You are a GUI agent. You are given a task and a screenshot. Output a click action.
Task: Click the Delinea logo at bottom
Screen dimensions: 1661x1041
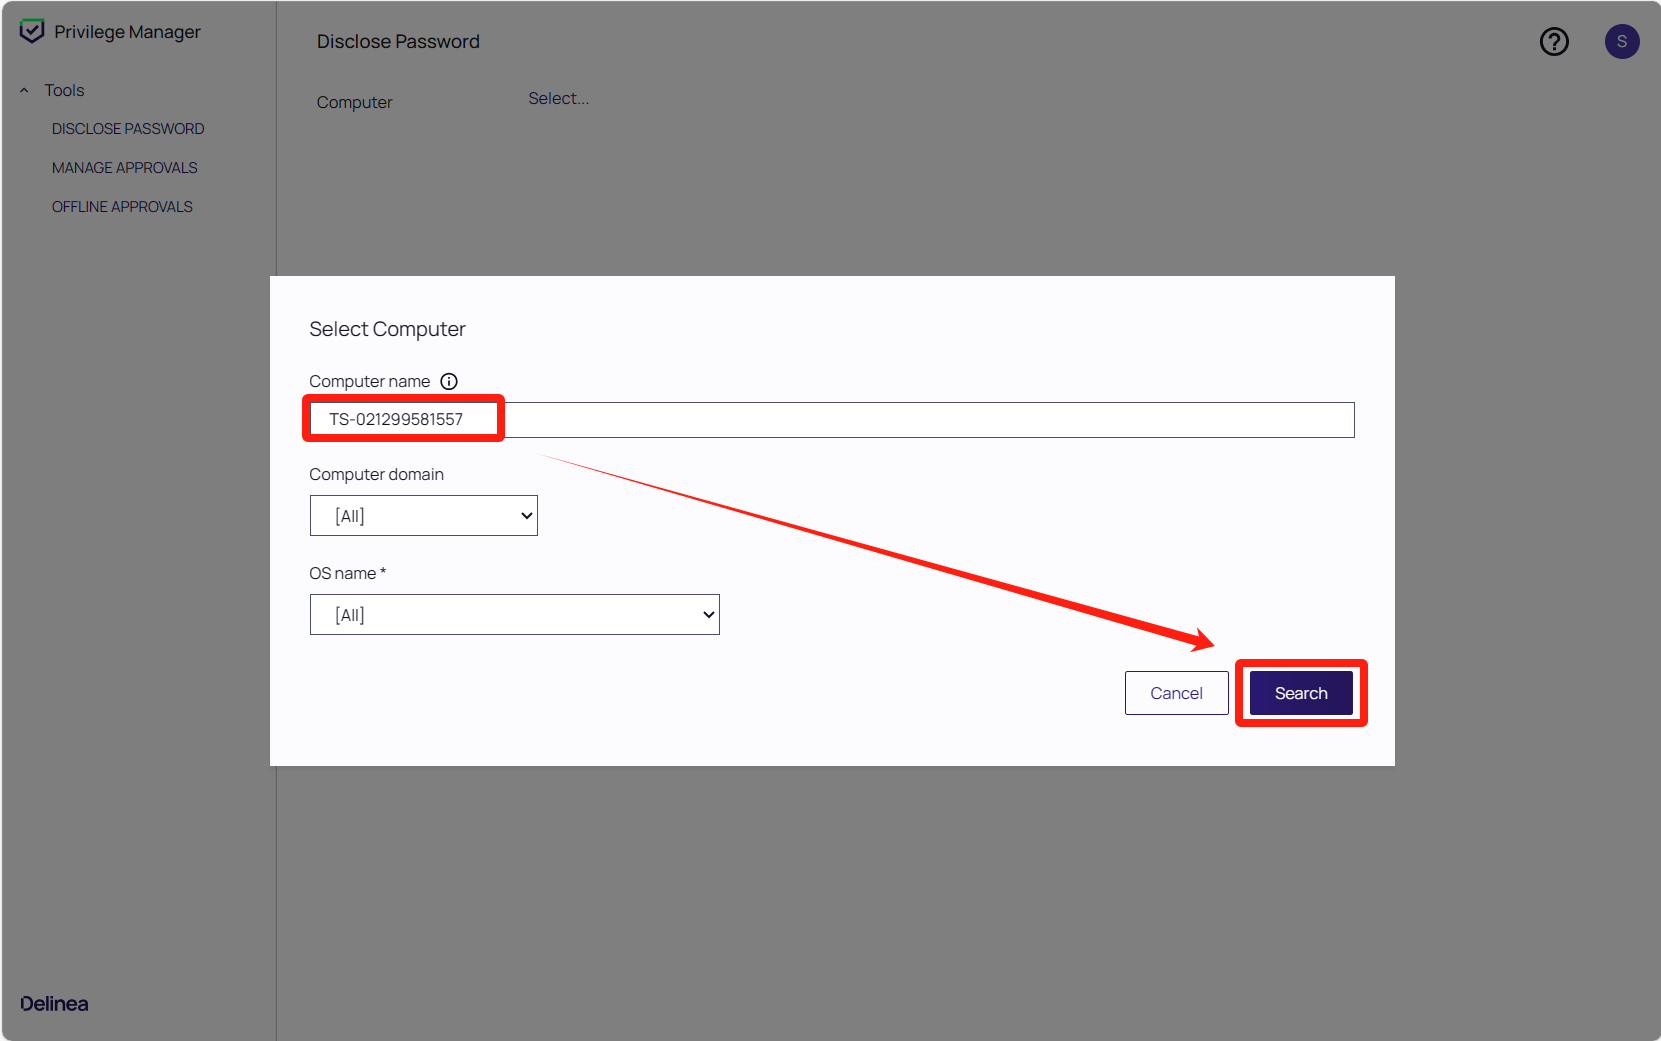point(55,1003)
